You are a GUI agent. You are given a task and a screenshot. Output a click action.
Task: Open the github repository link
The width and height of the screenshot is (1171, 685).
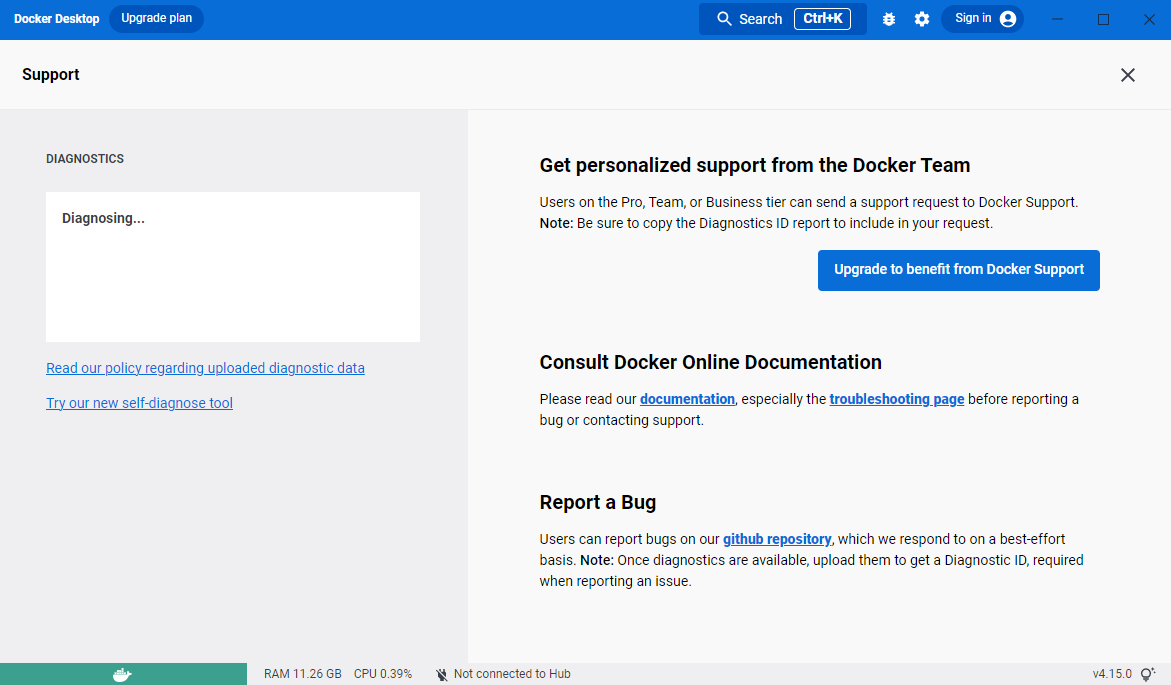coord(777,539)
